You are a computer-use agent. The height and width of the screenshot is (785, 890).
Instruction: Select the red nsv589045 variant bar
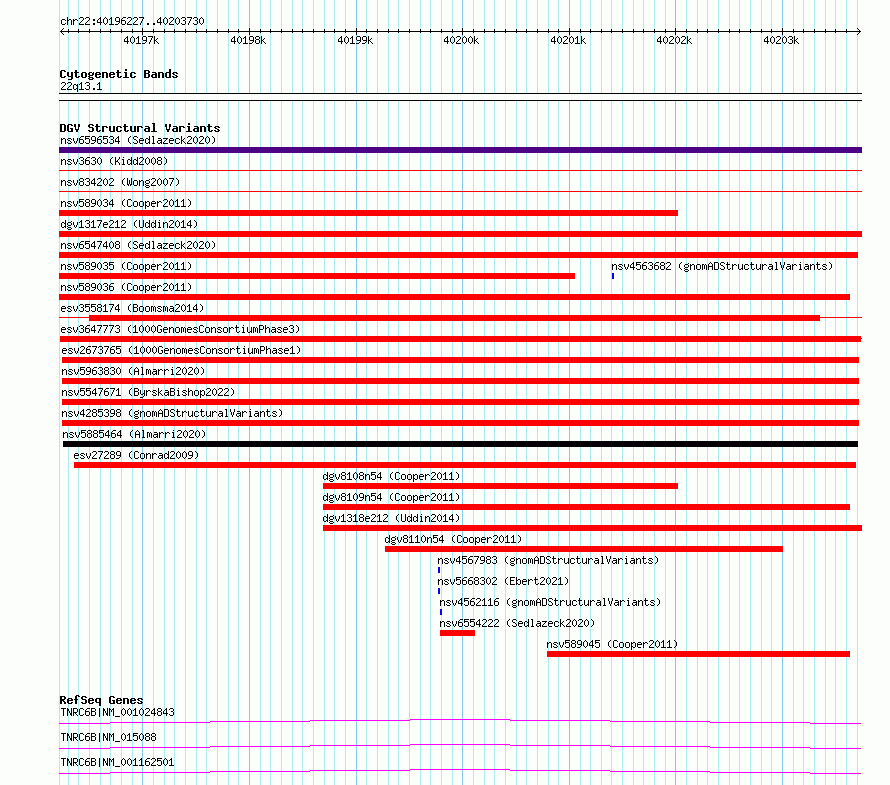(698, 654)
